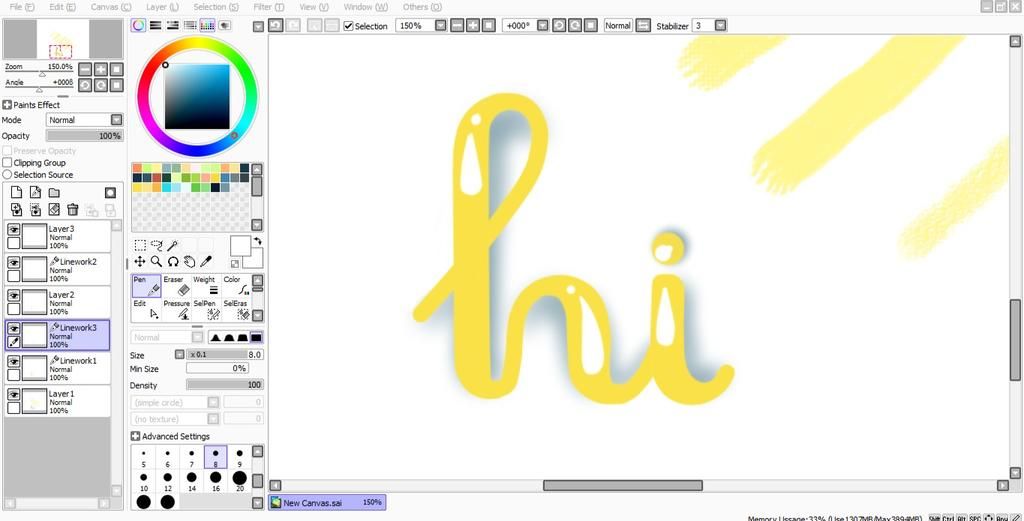Enable Selection Source radio option
Image resolution: width=1024 pixels, height=521 pixels.
[7, 174]
